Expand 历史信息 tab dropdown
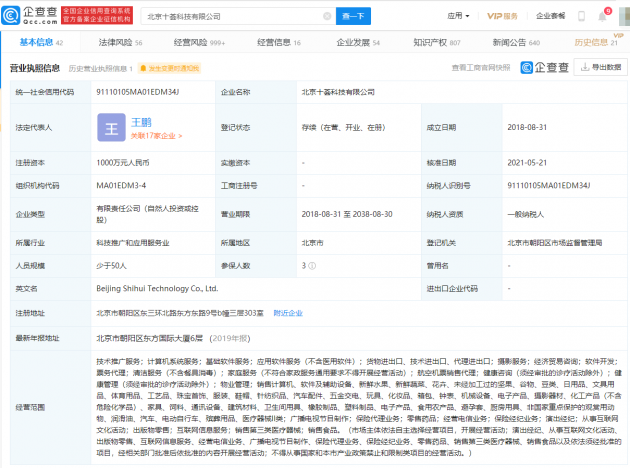Screen dimensions: 630x468 [x=596, y=43]
